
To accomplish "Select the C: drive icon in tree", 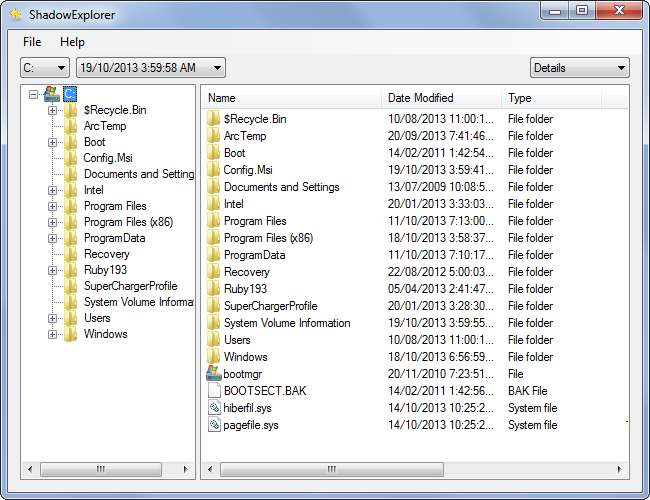I will (x=52, y=94).
